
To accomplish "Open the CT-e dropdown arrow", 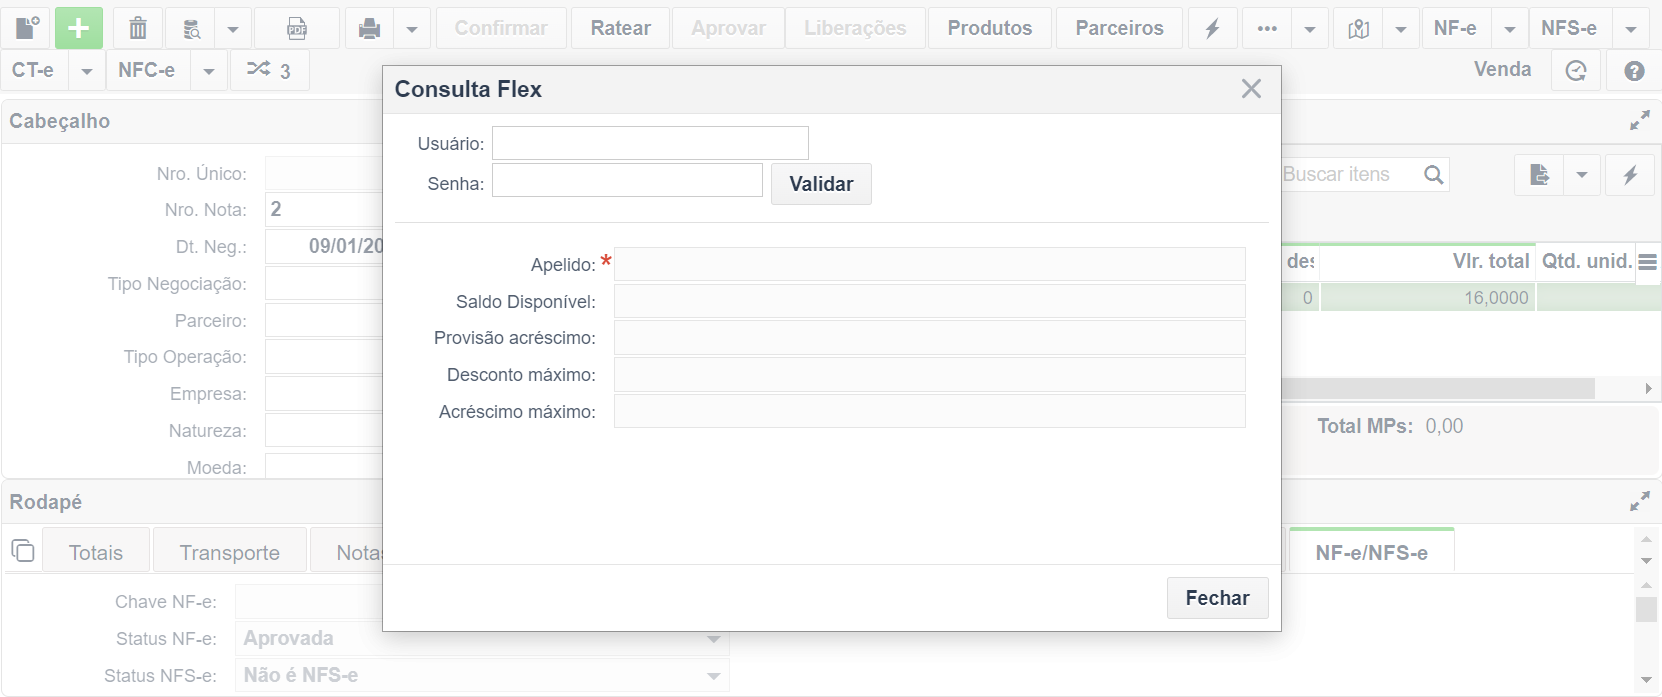I will coord(87,71).
